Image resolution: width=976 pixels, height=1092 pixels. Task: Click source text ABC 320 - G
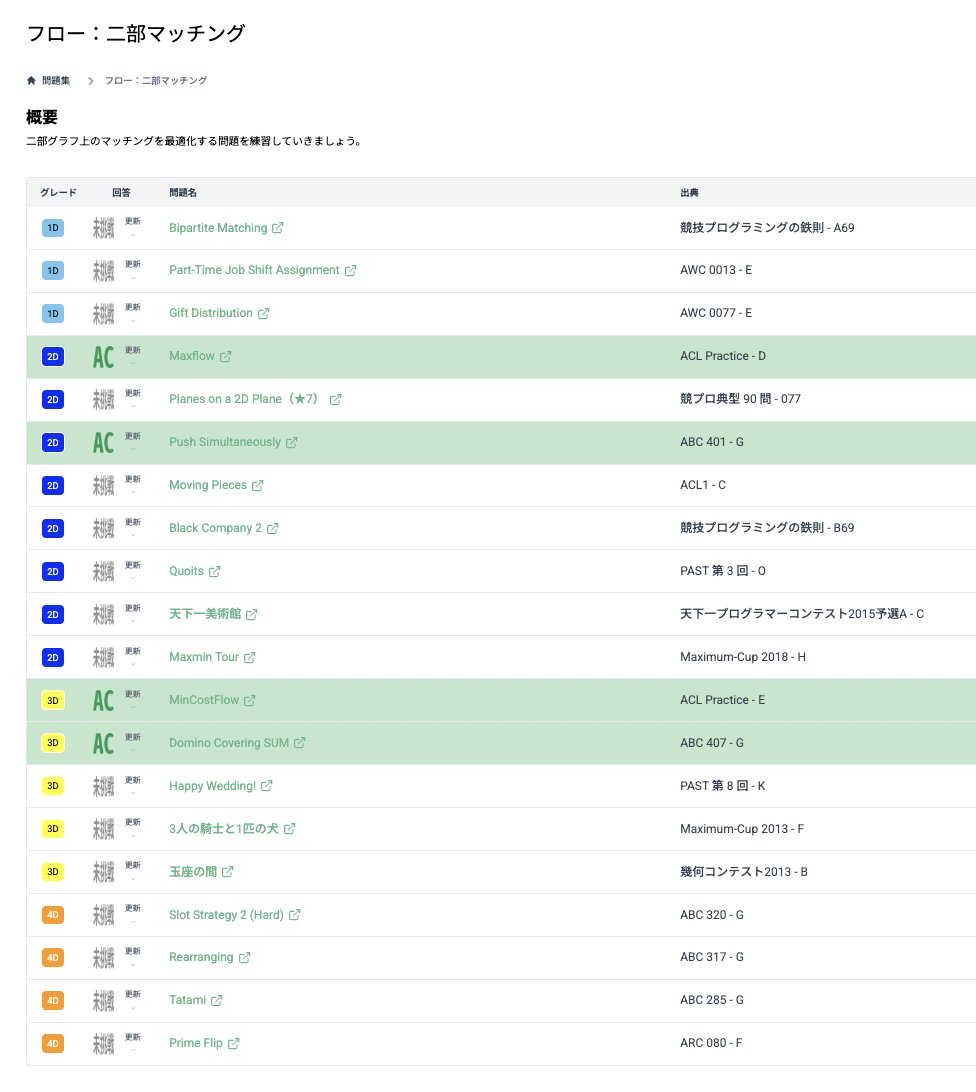click(712, 915)
